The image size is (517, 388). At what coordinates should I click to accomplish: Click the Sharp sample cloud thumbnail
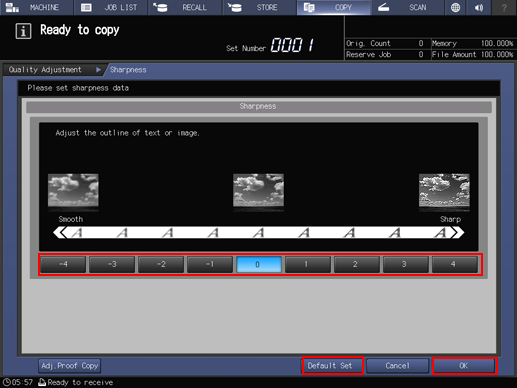coord(444,191)
